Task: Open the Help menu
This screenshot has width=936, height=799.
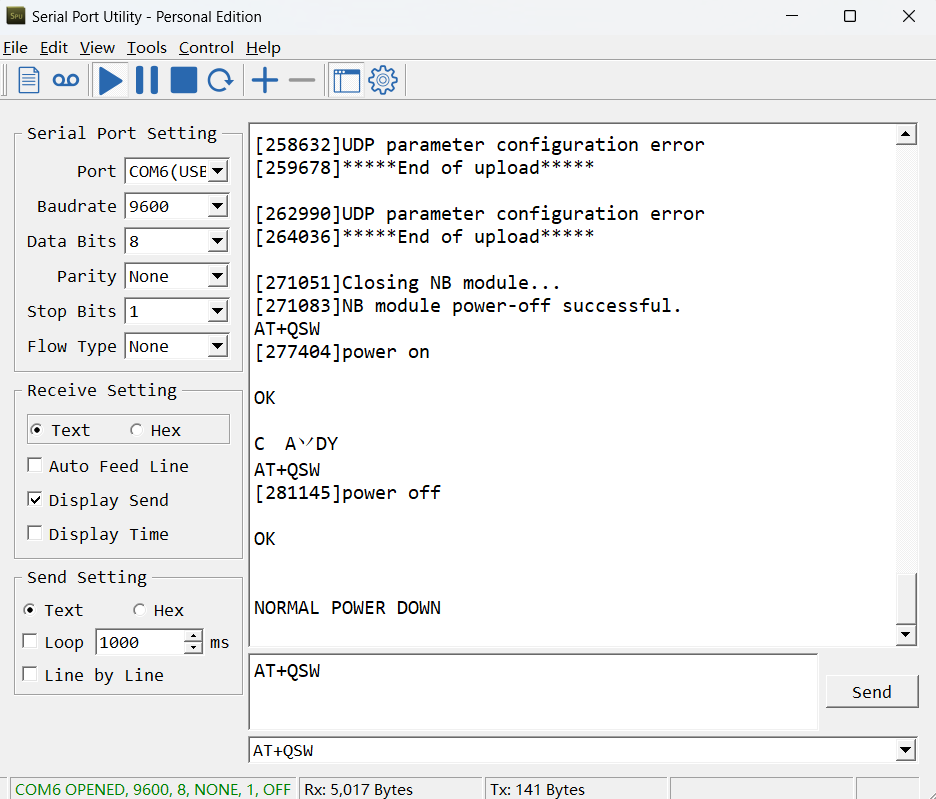Action: tap(263, 48)
